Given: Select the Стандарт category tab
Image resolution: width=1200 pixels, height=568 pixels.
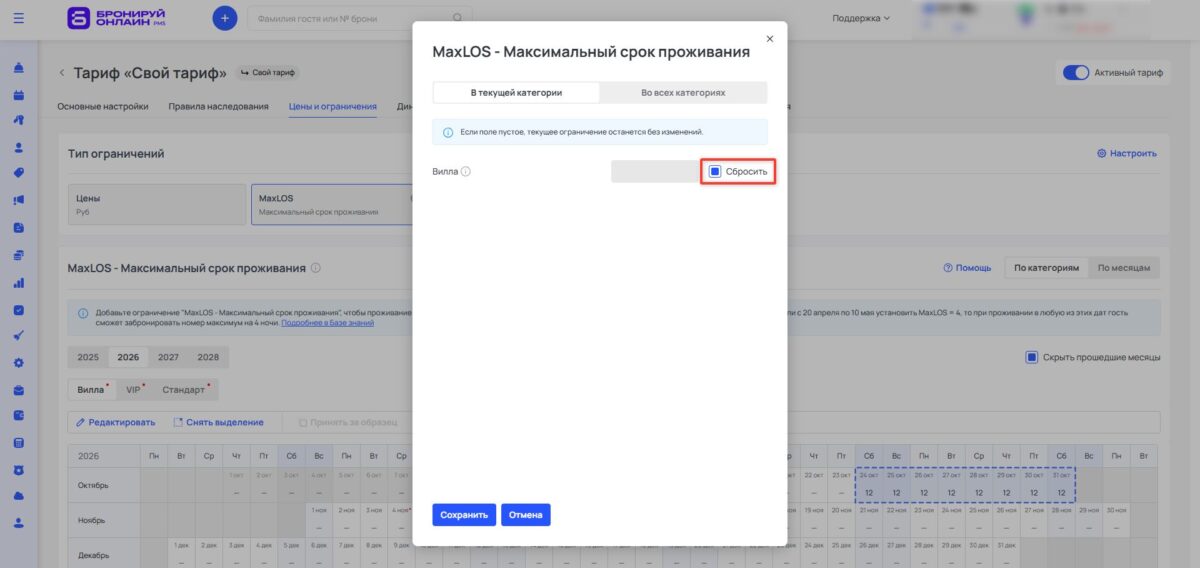Looking at the screenshot, I should [185, 390].
